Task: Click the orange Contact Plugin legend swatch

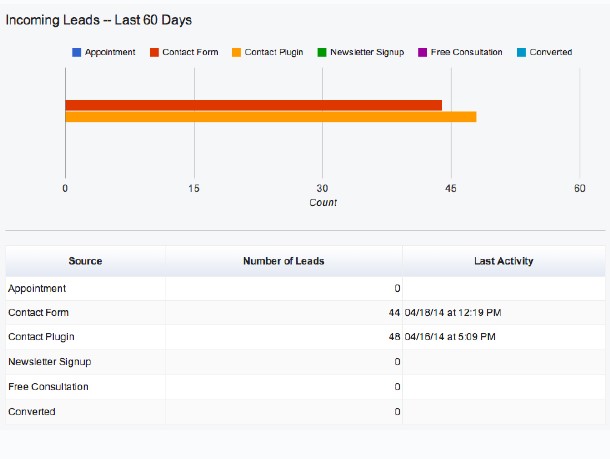Action: pos(236,52)
